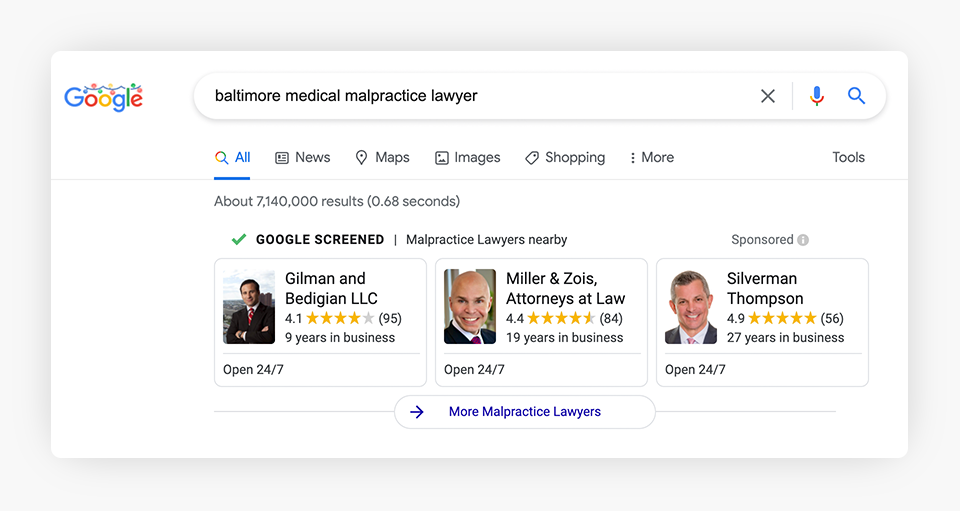The width and height of the screenshot is (960, 511).
Task: Select the All results tab
Action: [x=232, y=158]
